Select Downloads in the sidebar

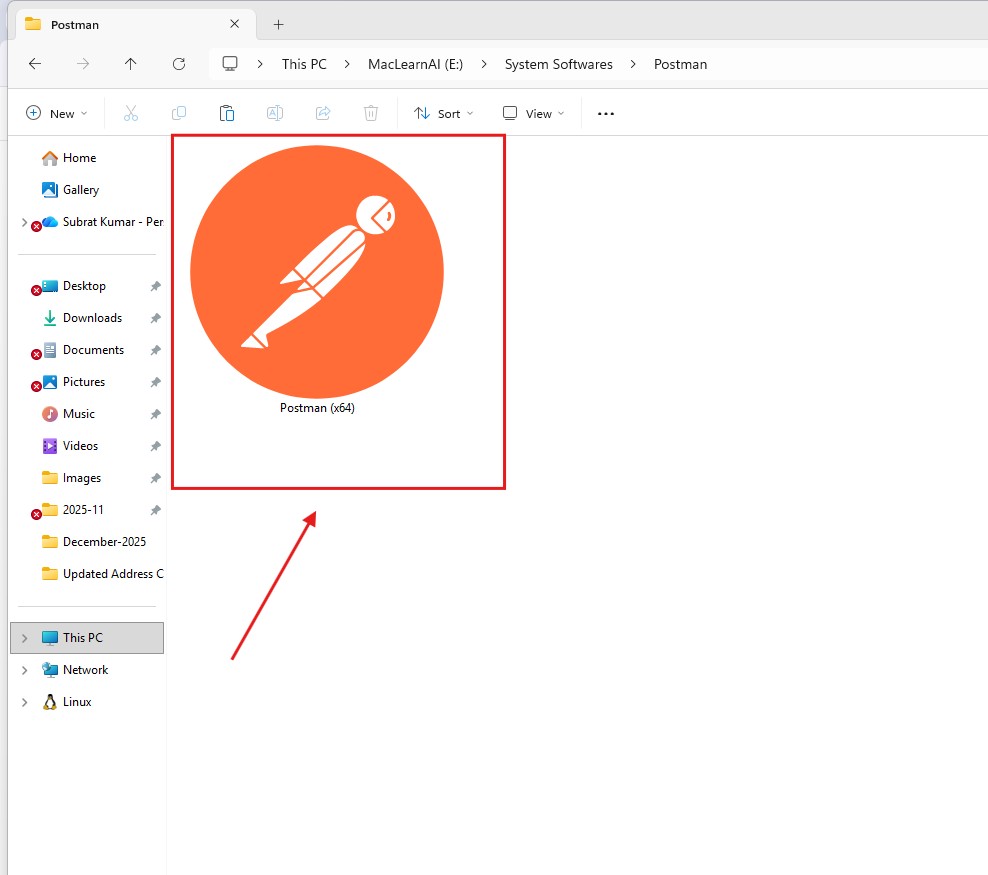coord(92,318)
